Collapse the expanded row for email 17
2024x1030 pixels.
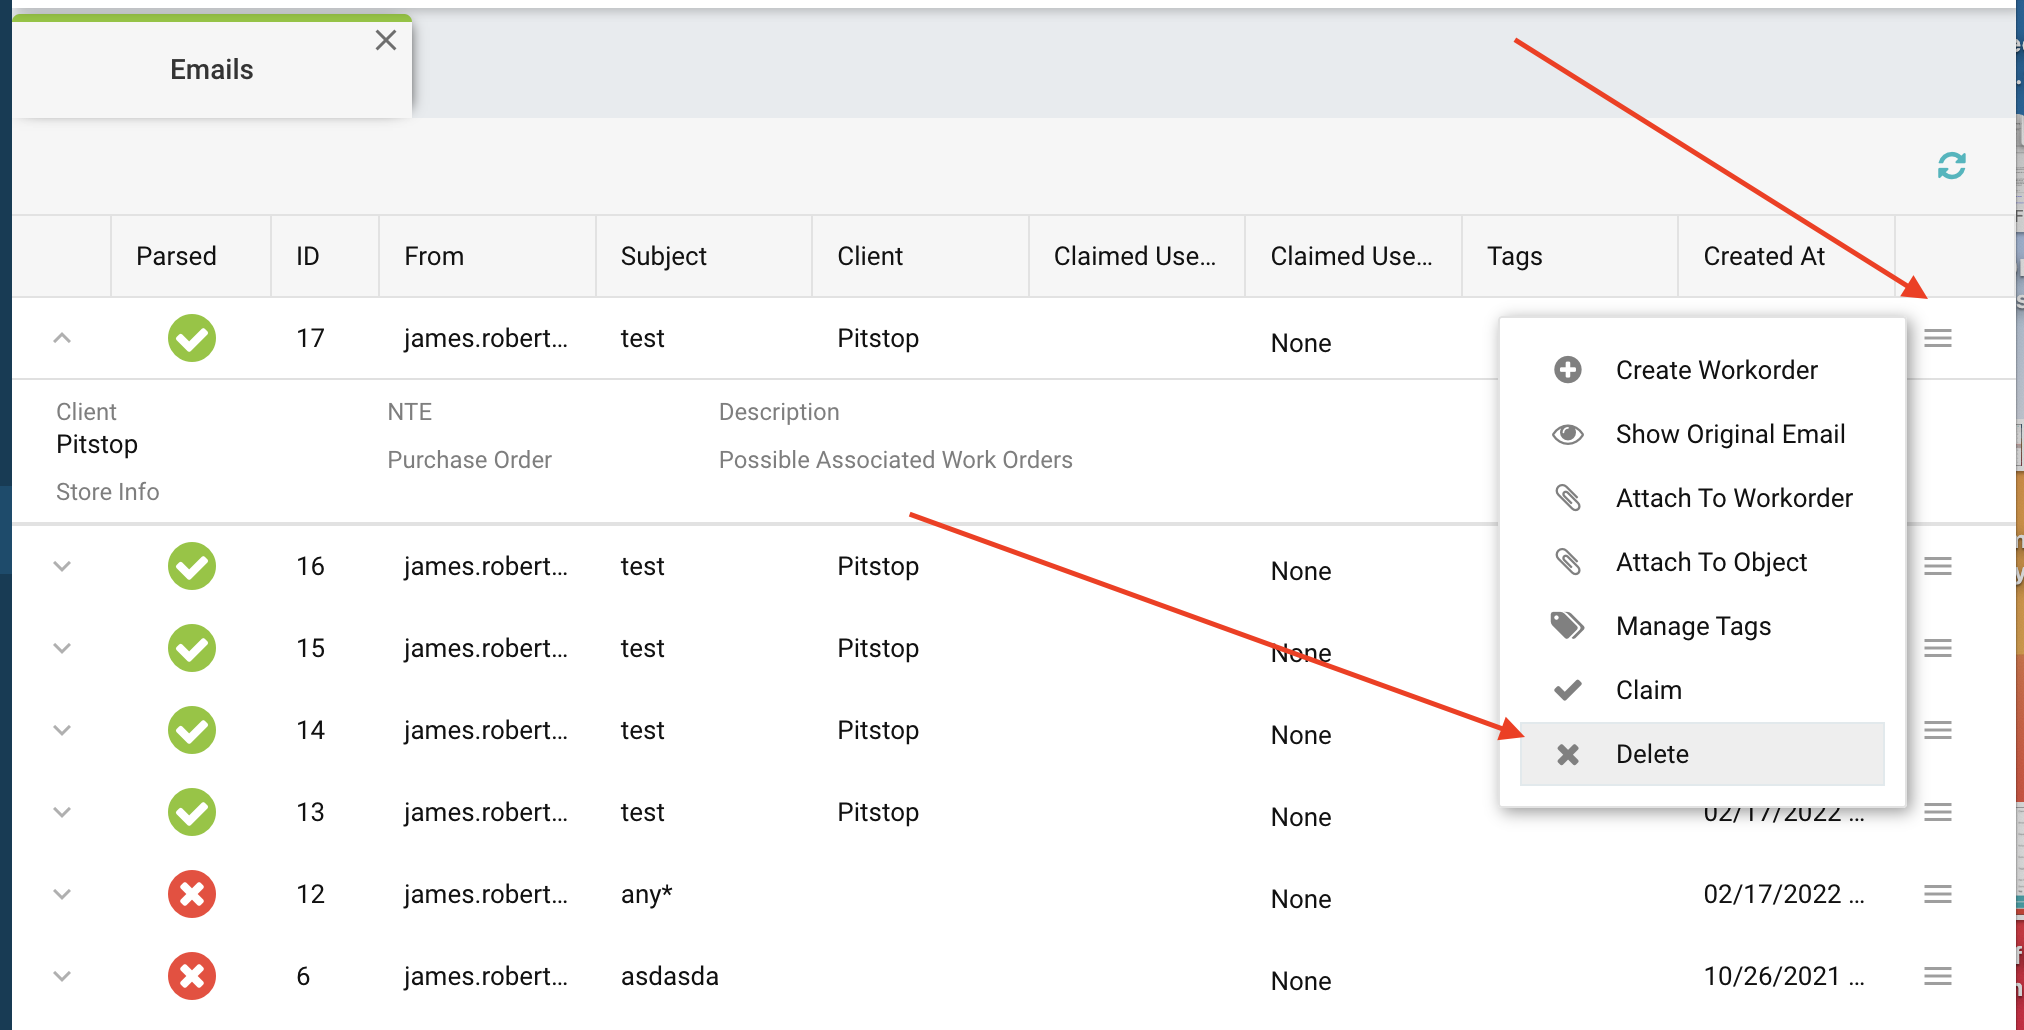(62, 338)
